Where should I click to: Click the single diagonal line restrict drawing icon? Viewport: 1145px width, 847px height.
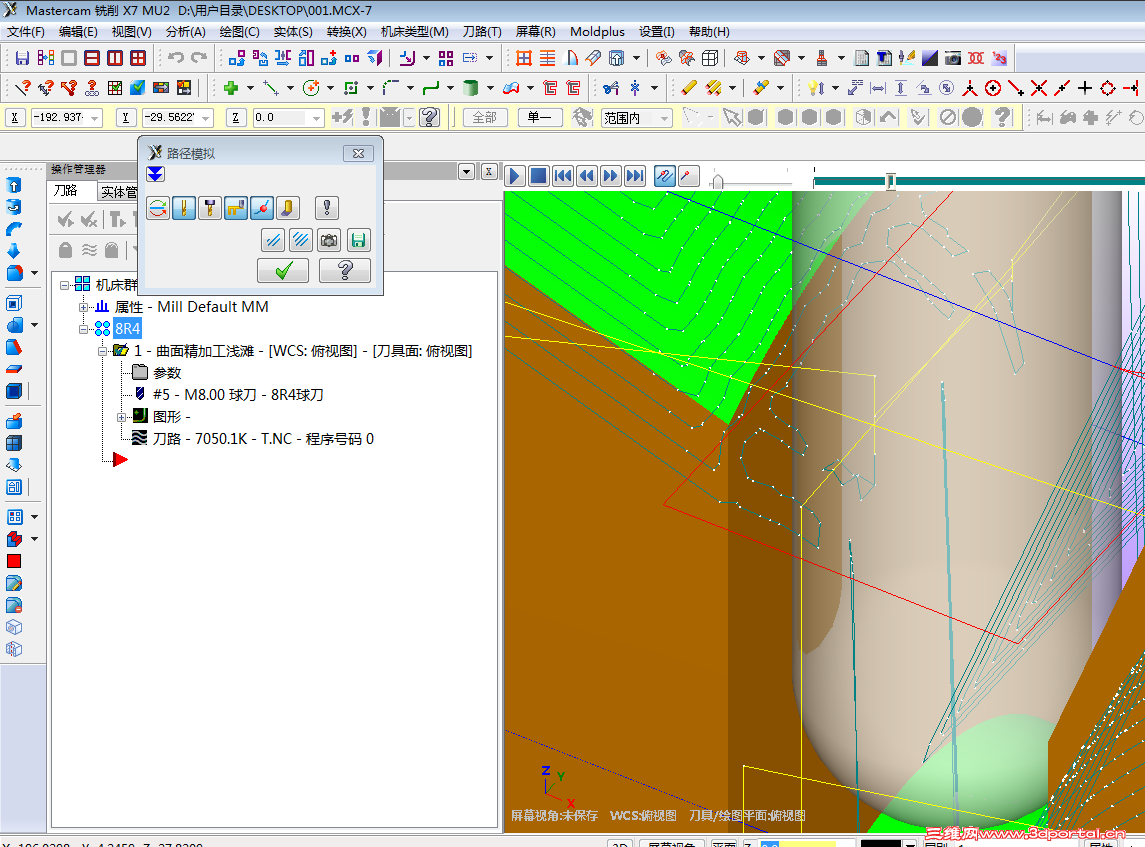273,240
